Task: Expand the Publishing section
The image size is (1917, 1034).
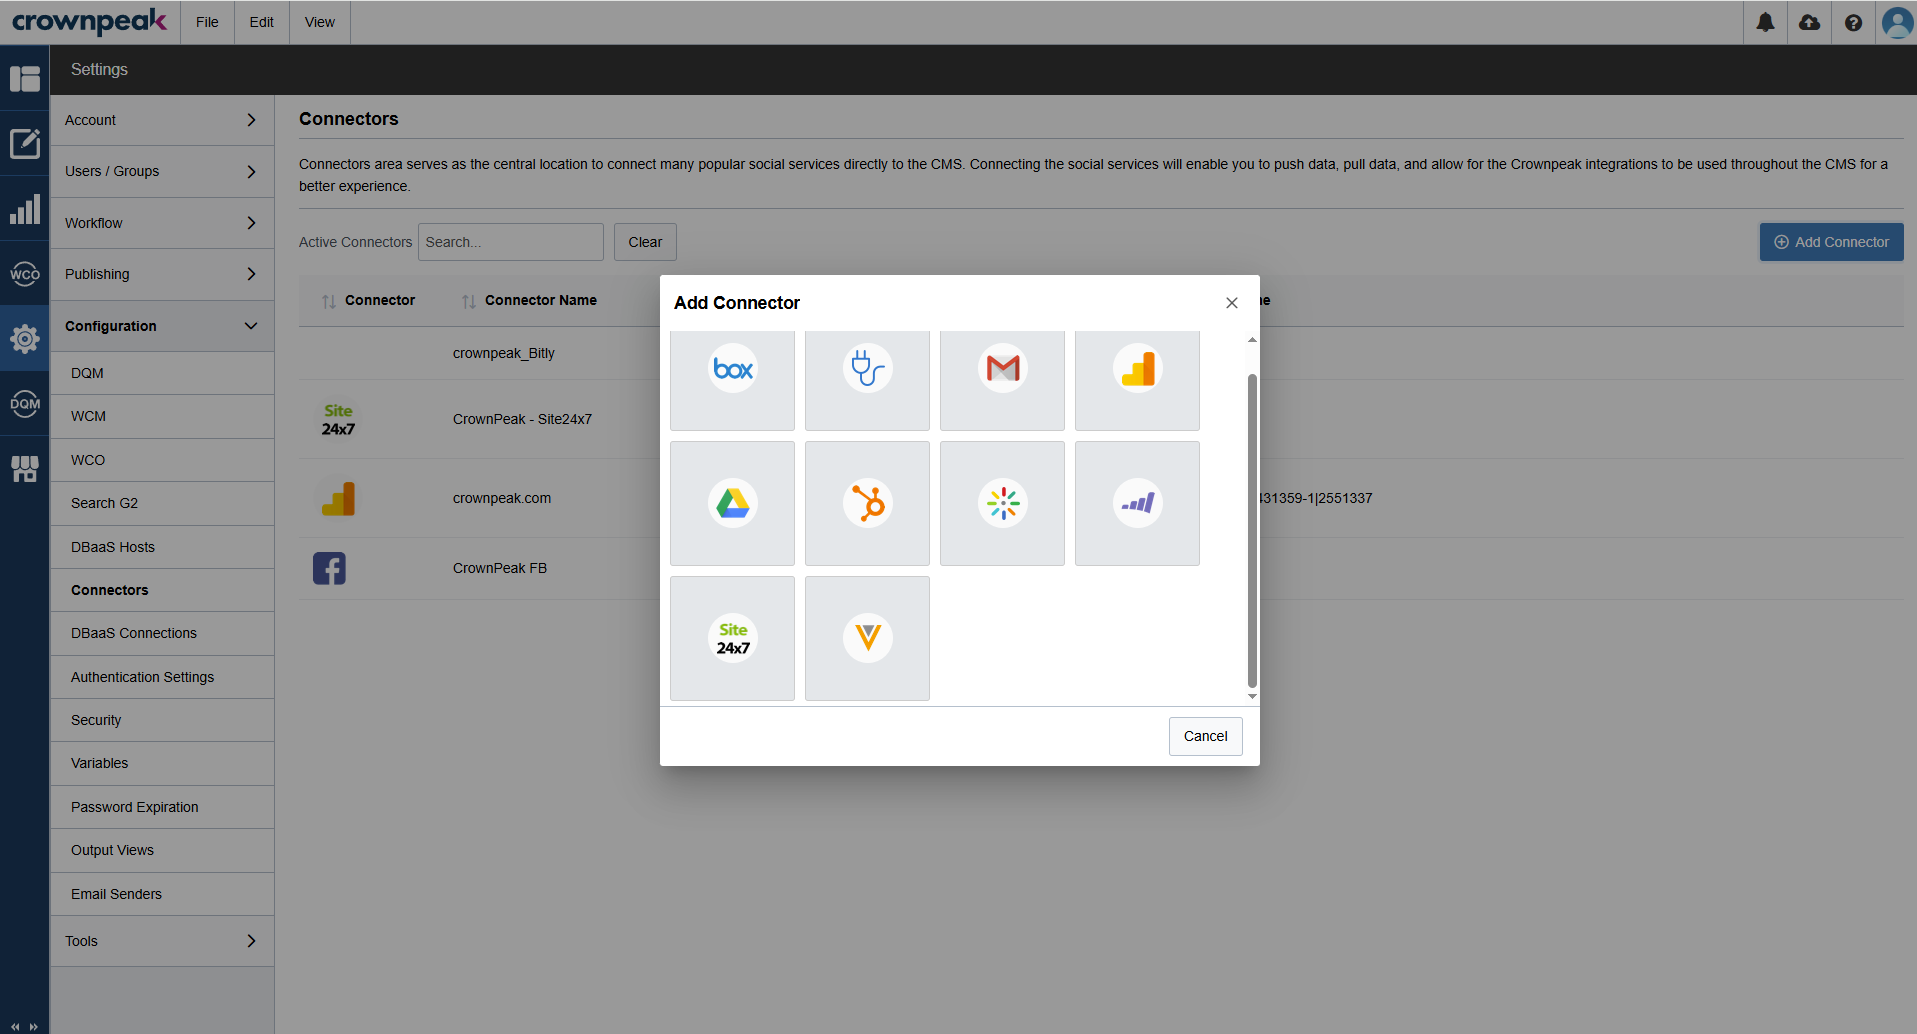Action: [x=162, y=274]
